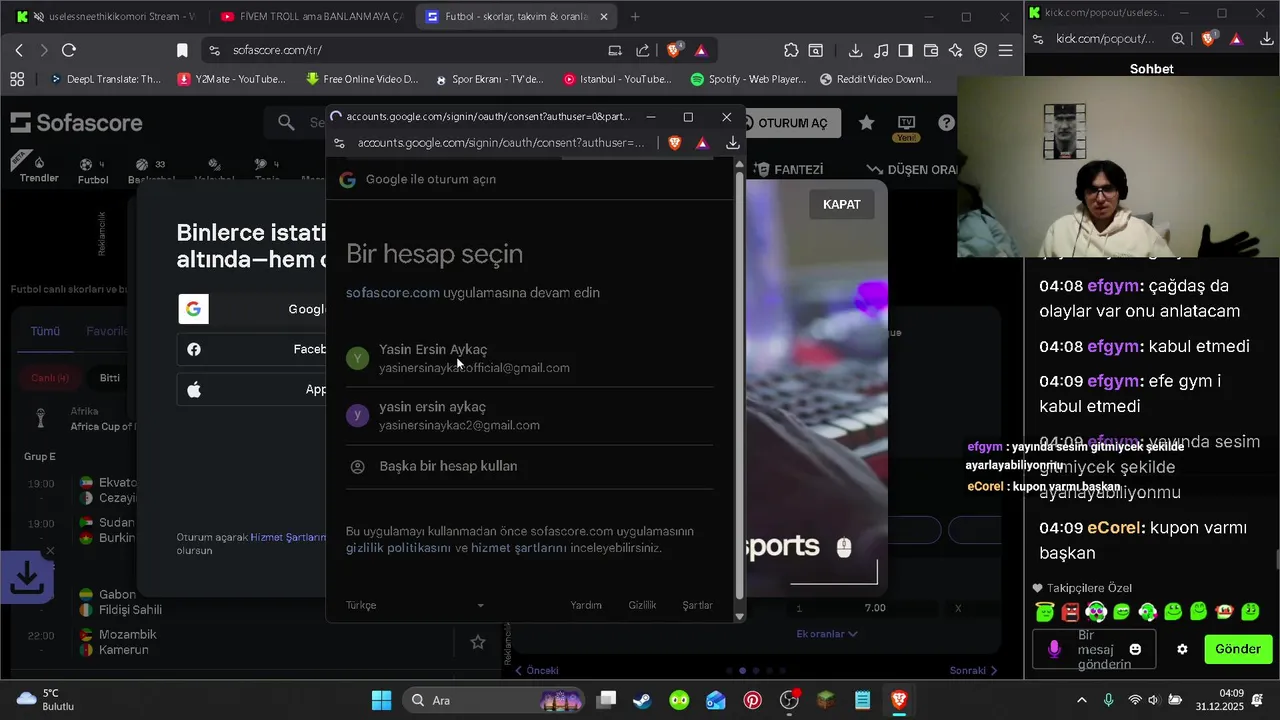Open the Türkçe language dropdown

[x=415, y=605]
